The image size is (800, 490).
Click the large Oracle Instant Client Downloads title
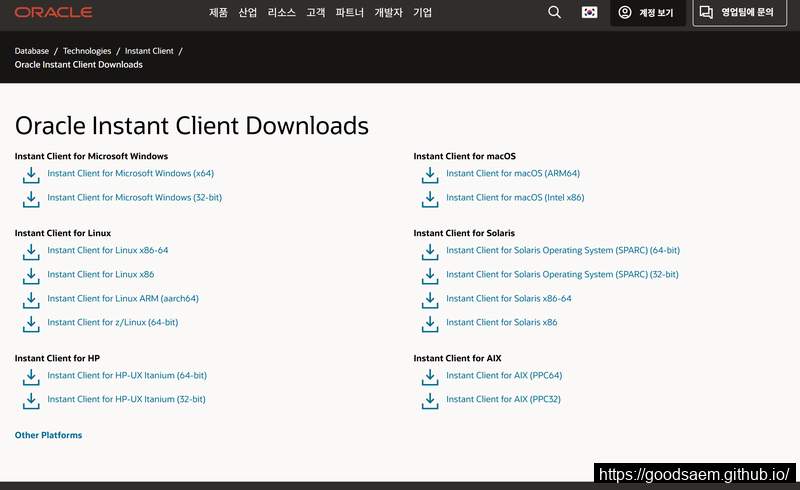click(191, 126)
